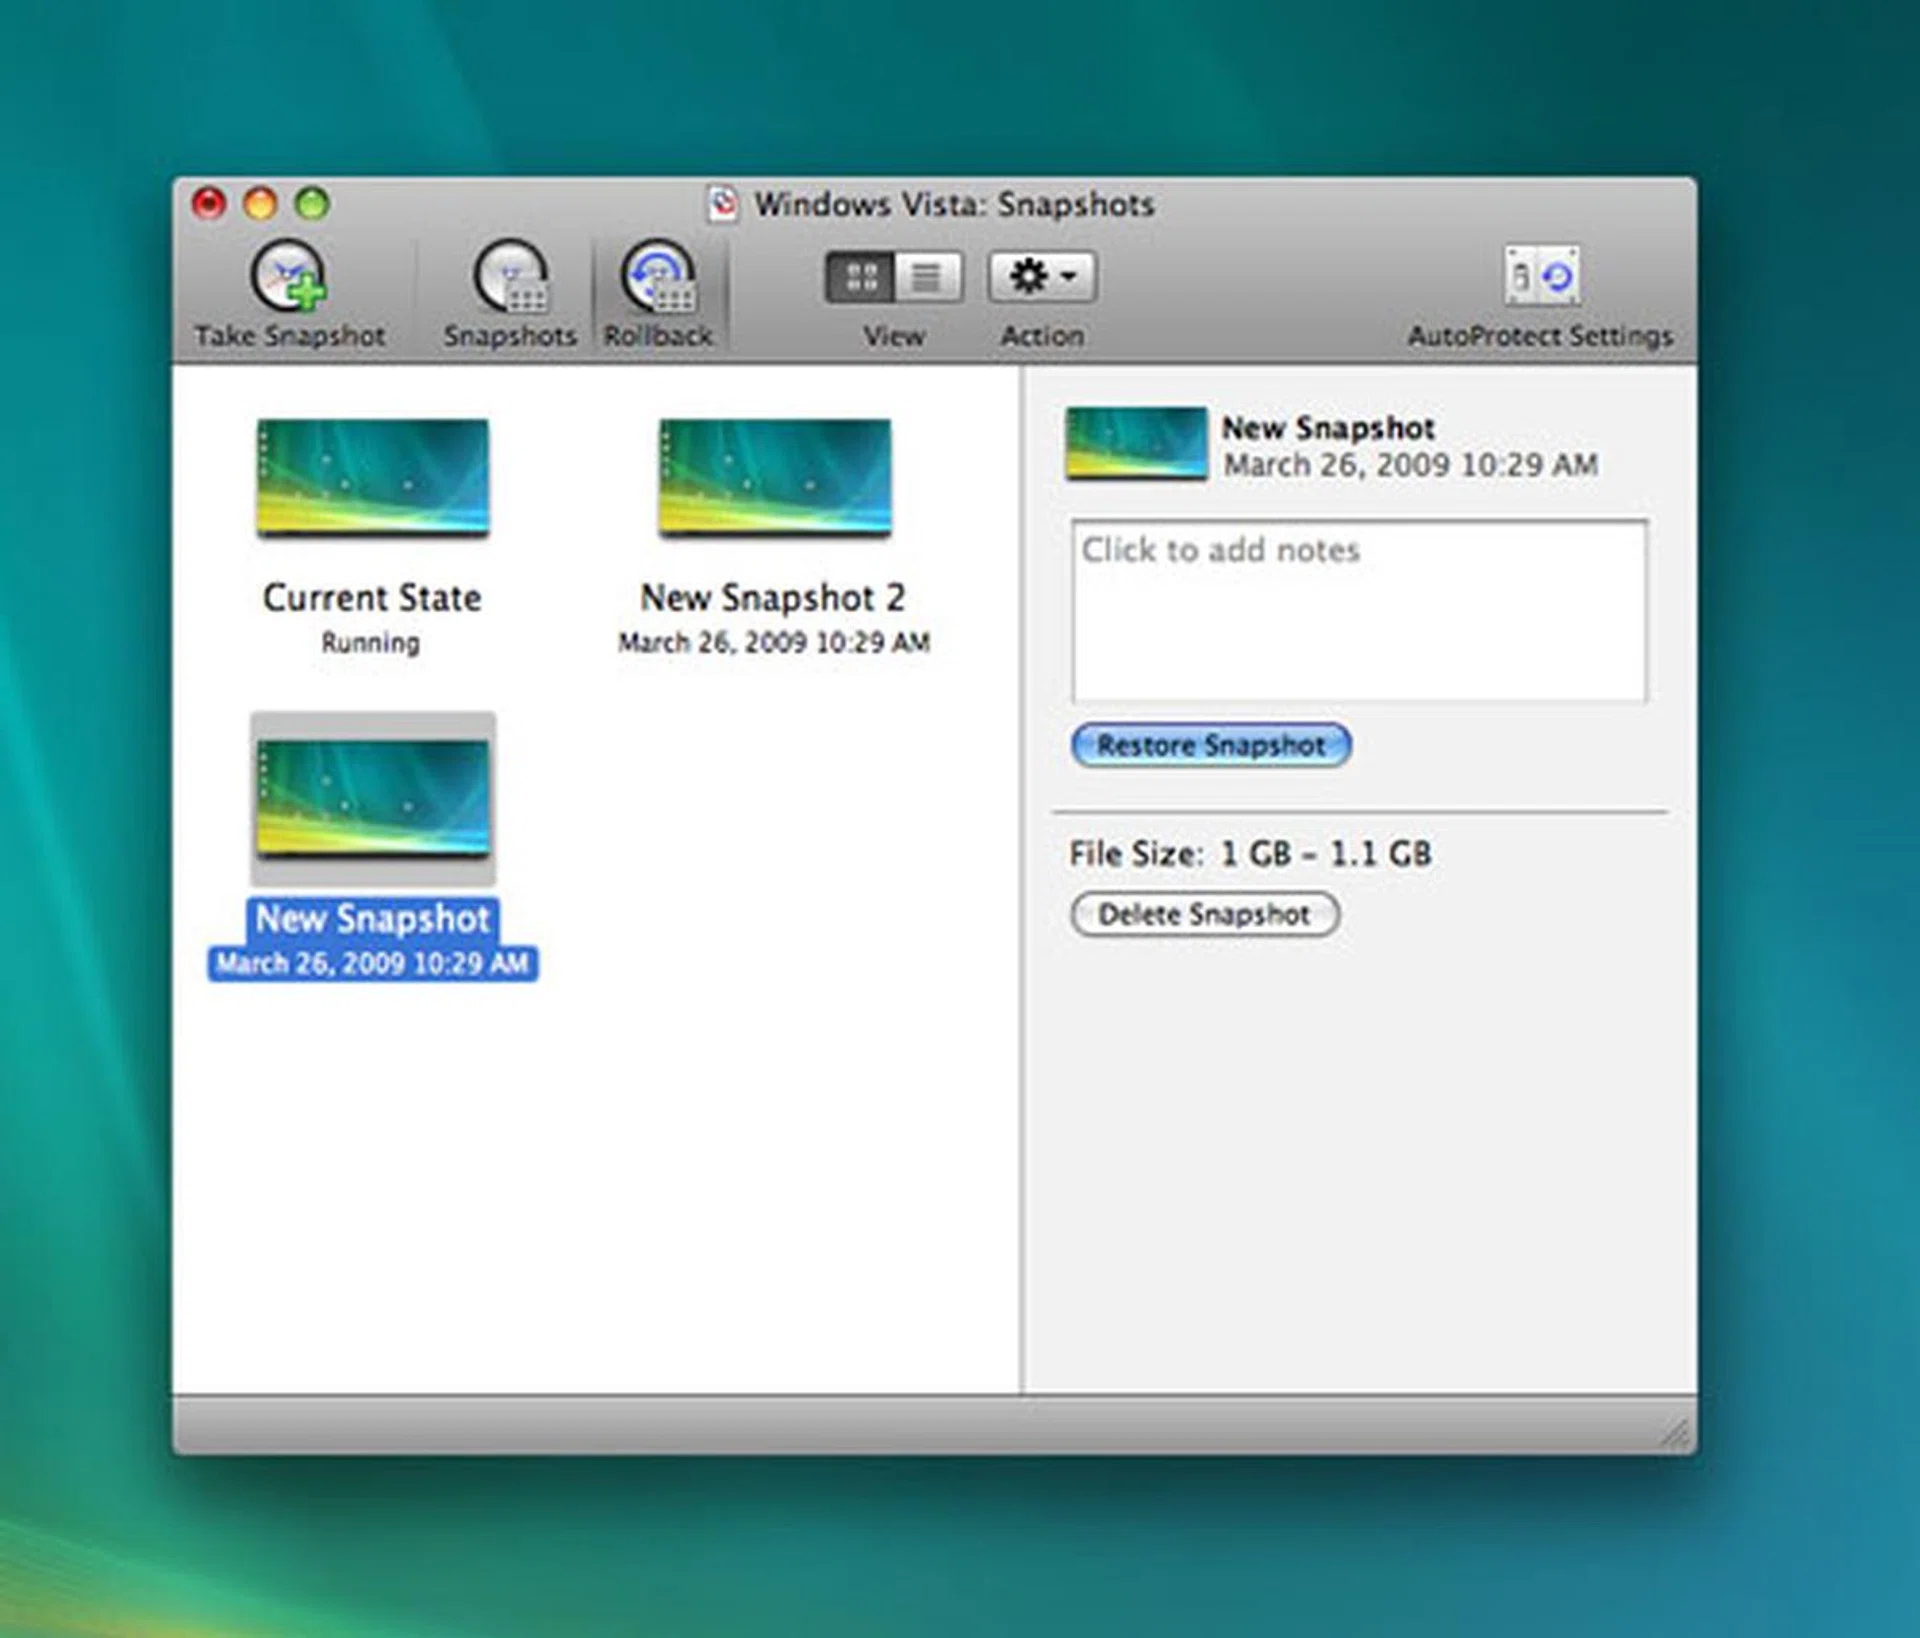Click the New Snapshot 2 thumbnail image
The height and width of the screenshot is (1638, 1920).
point(775,480)
